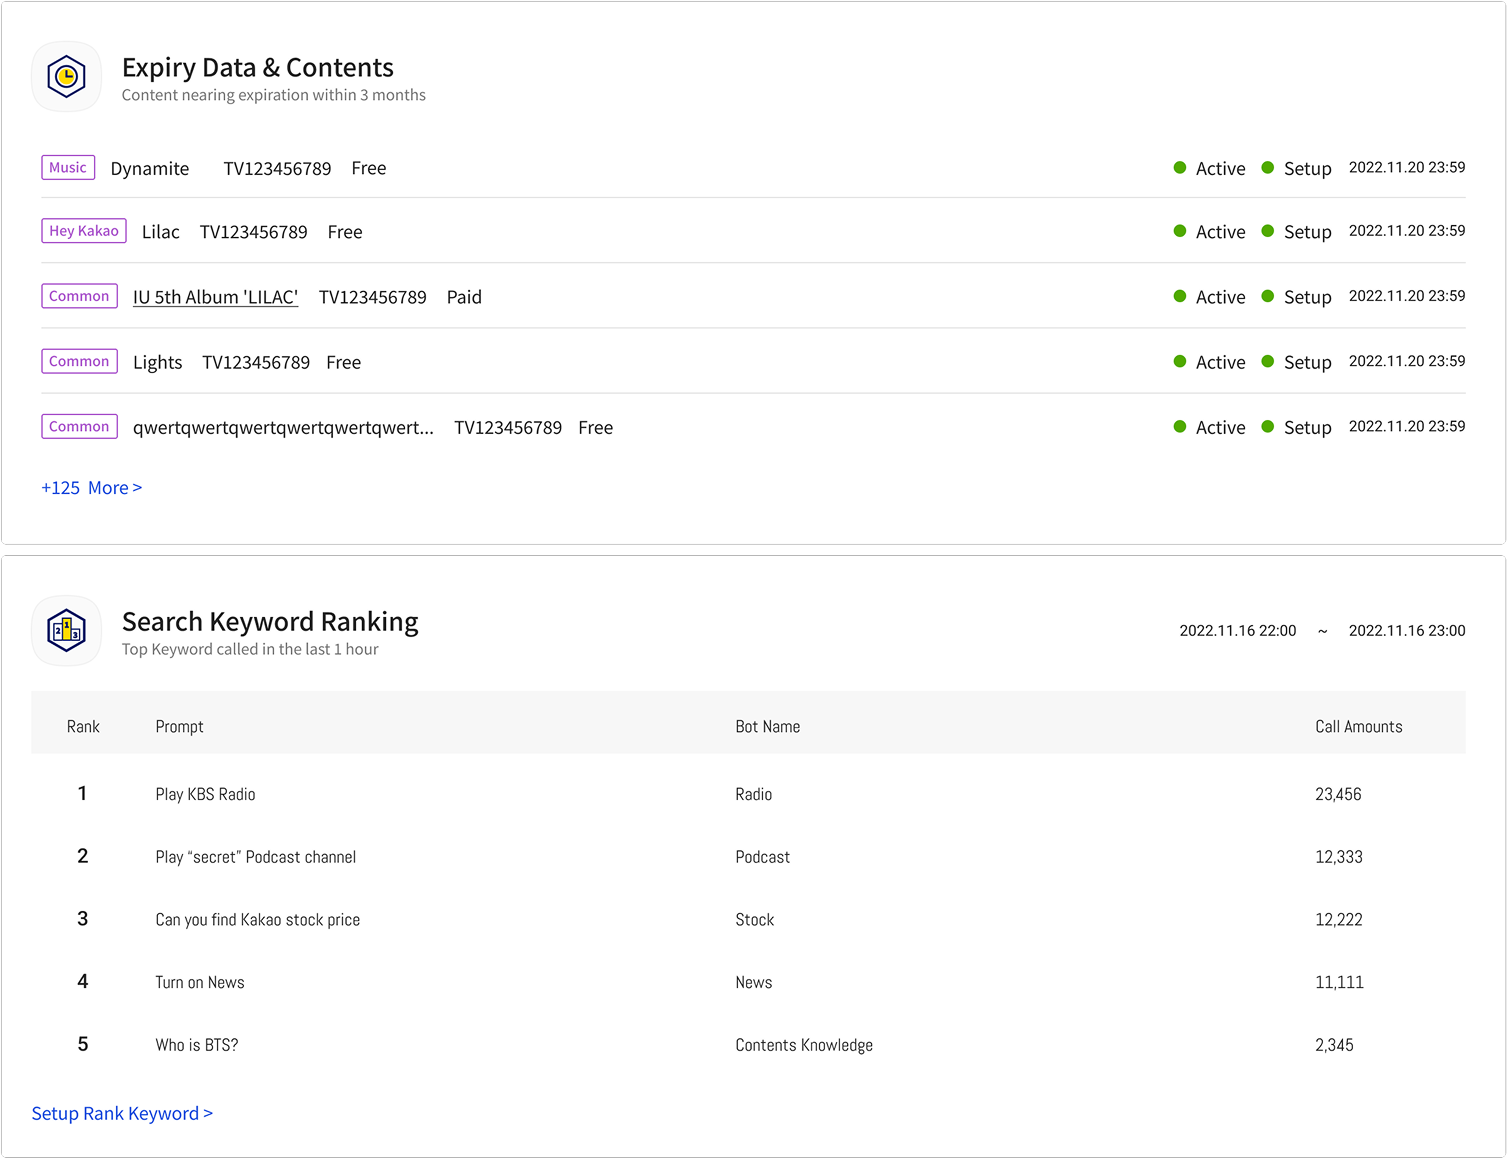Image resolution: width=1507 pixels, height=1158 pixels.
Task: Click the Bot Name column header
Action: (768, 727)
